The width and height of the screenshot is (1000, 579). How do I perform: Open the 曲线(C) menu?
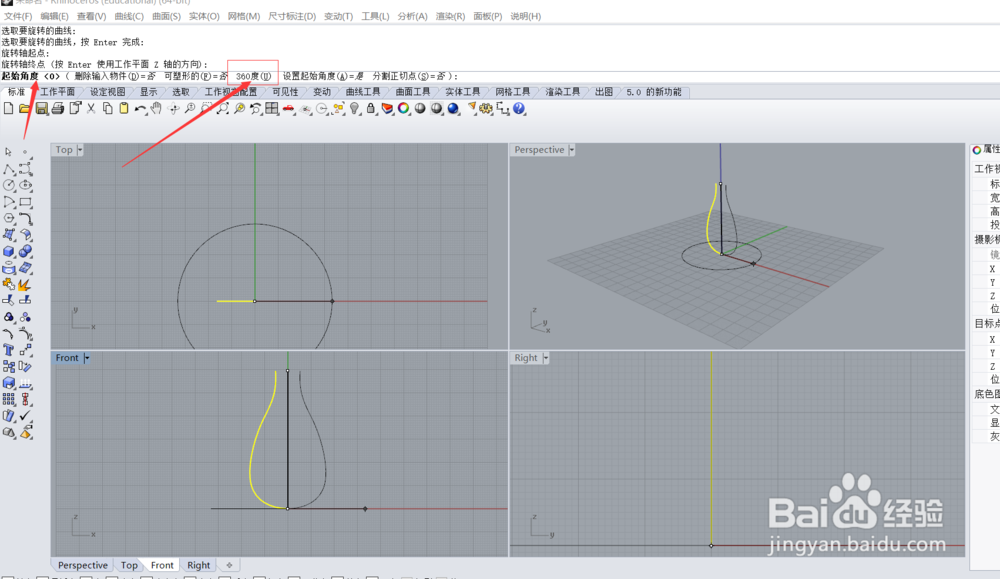[x=129, y=16]
